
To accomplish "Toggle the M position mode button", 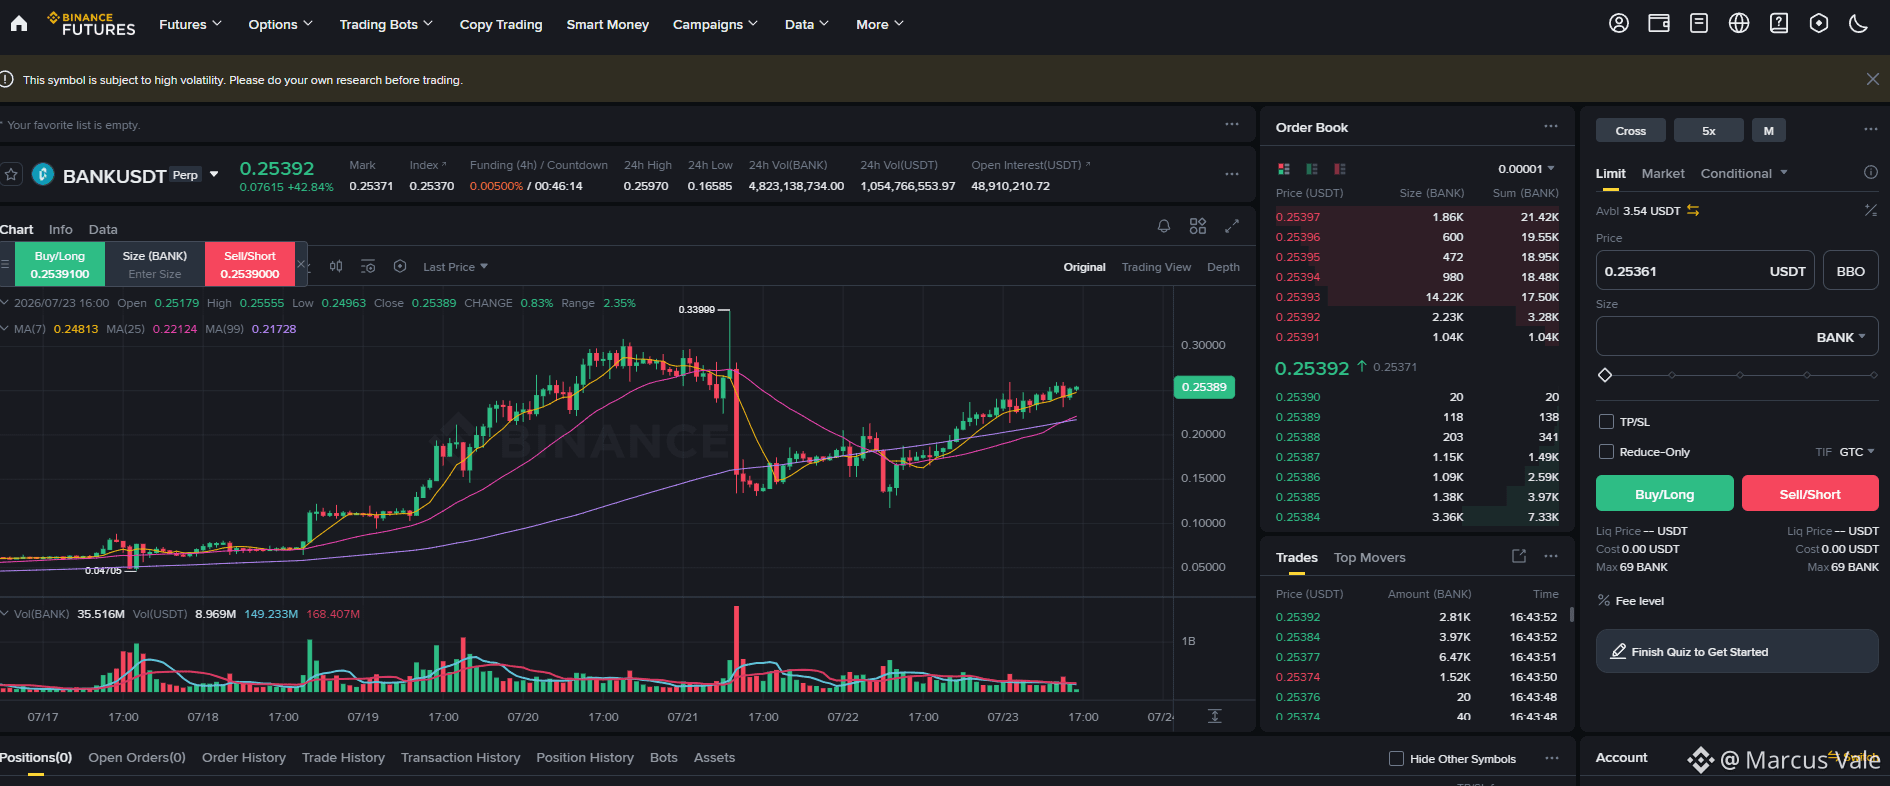I will tap(1769, 130).
